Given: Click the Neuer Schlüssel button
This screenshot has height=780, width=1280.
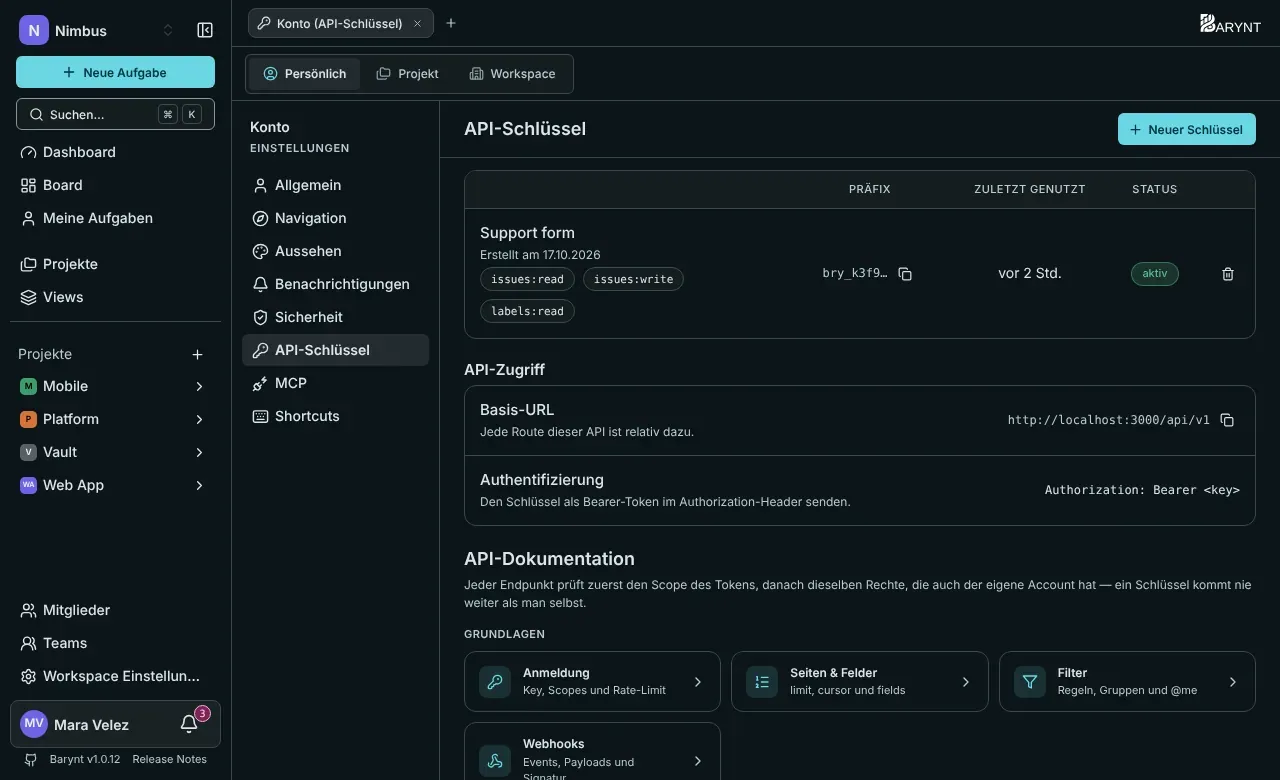Looking at the screenshot, I should (x=1187, y=129).
